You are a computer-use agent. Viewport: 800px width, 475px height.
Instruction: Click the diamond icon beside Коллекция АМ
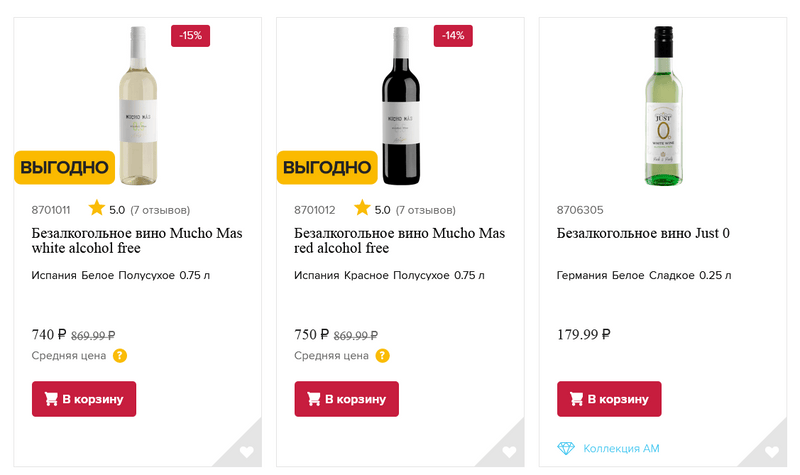[x=567, y=448]
